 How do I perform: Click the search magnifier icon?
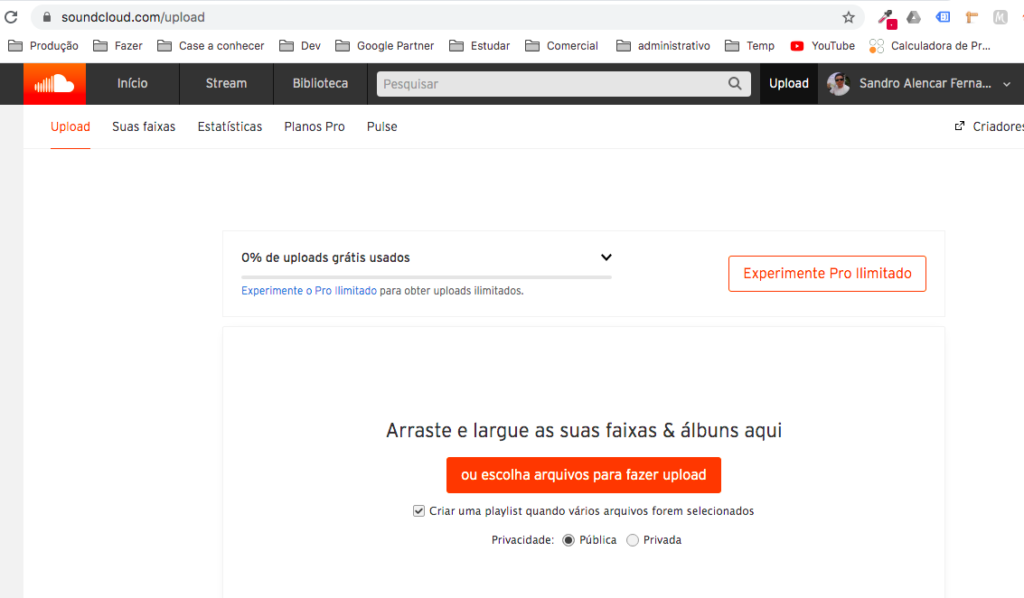[x=735, y=84]
